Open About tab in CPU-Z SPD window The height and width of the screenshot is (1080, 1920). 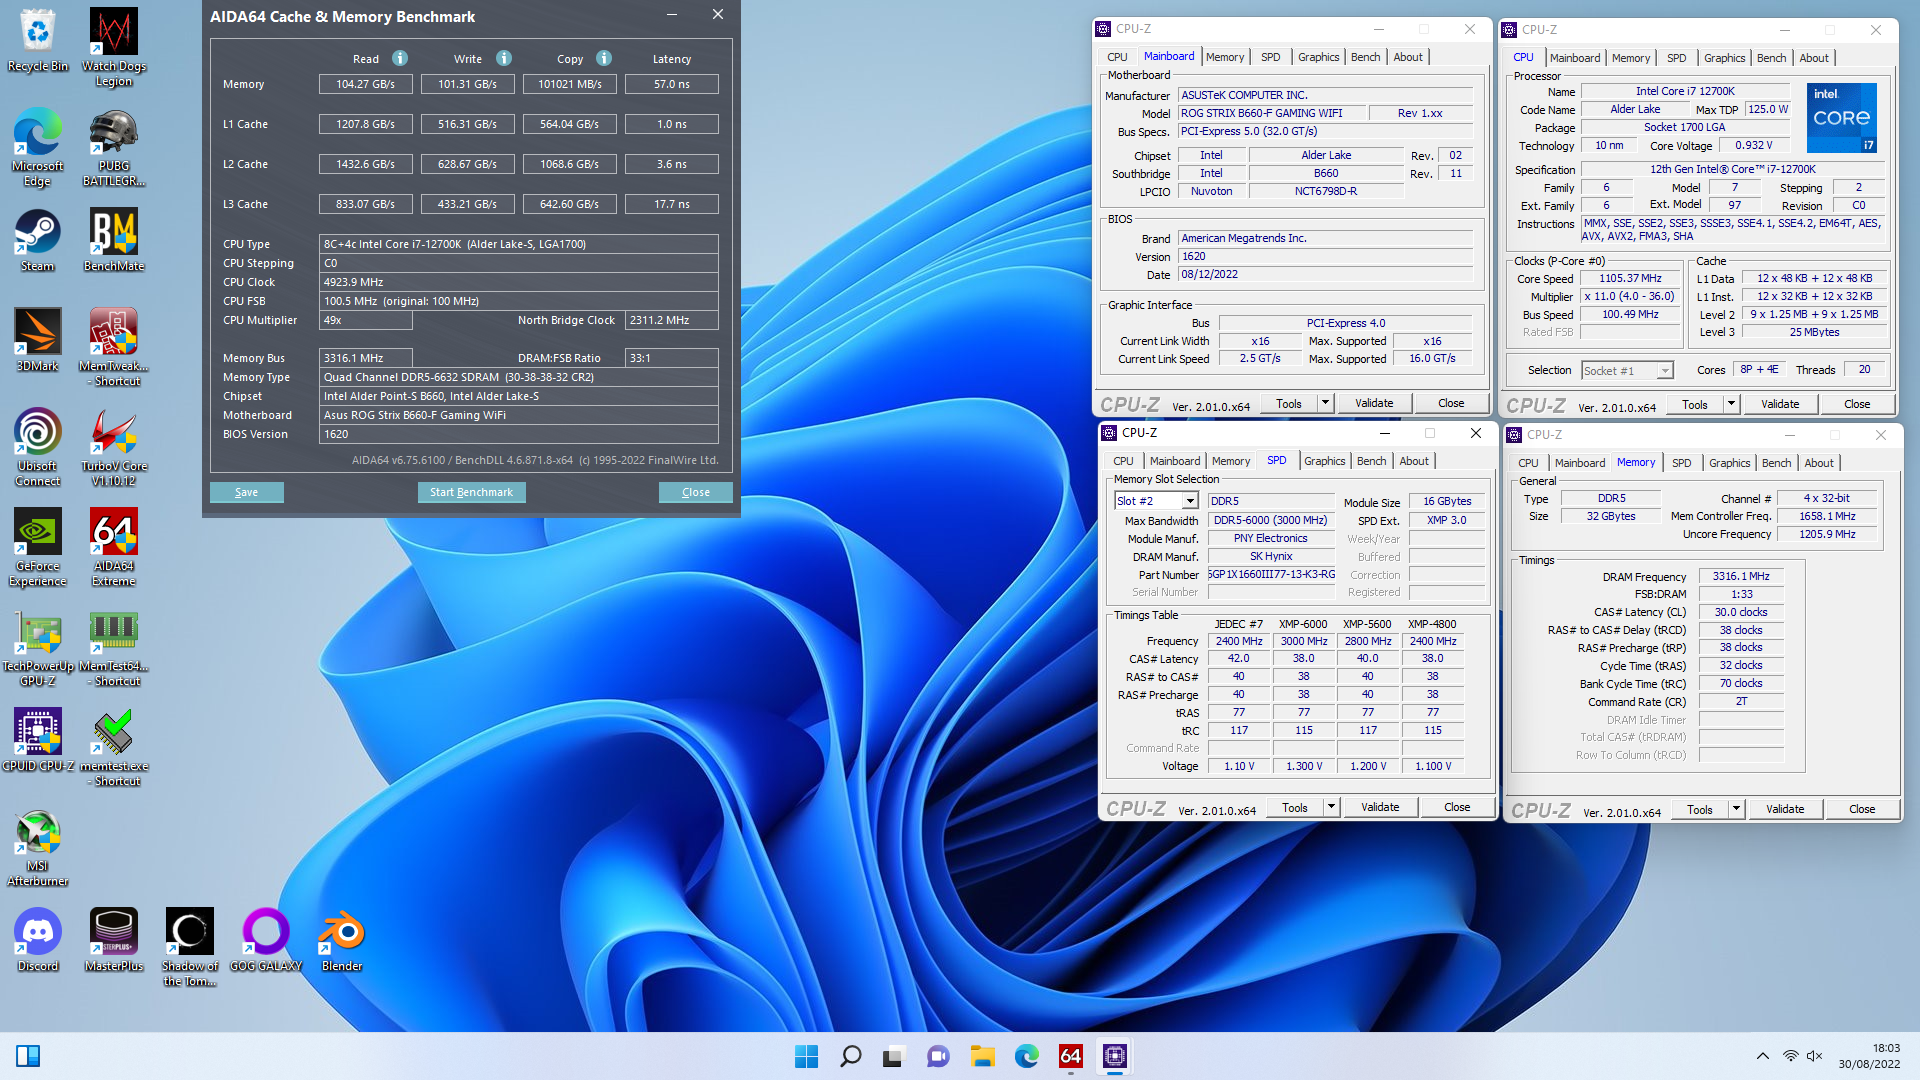coord(1413,461)
